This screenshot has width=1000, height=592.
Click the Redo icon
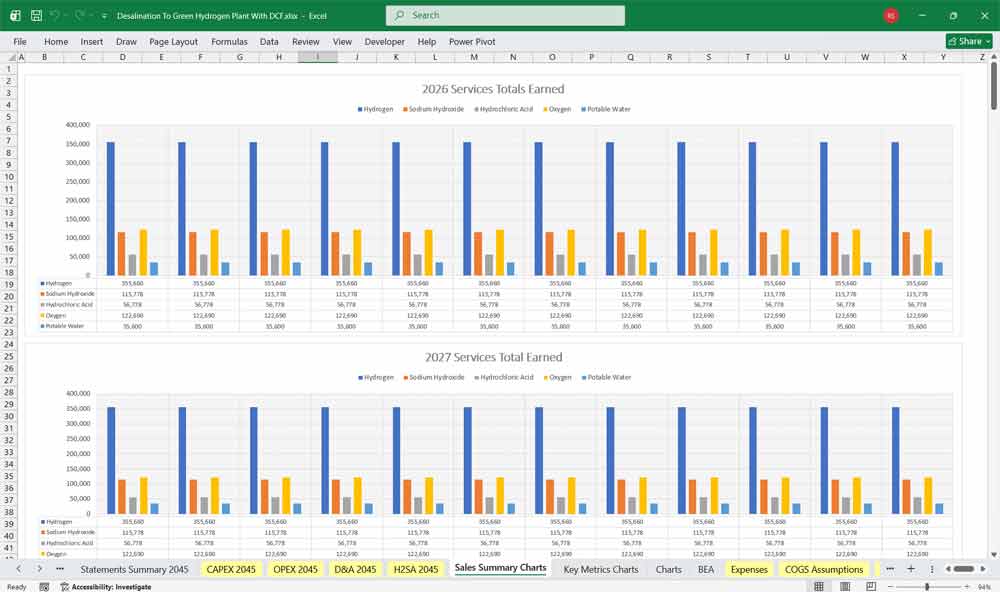click(77, 16)
